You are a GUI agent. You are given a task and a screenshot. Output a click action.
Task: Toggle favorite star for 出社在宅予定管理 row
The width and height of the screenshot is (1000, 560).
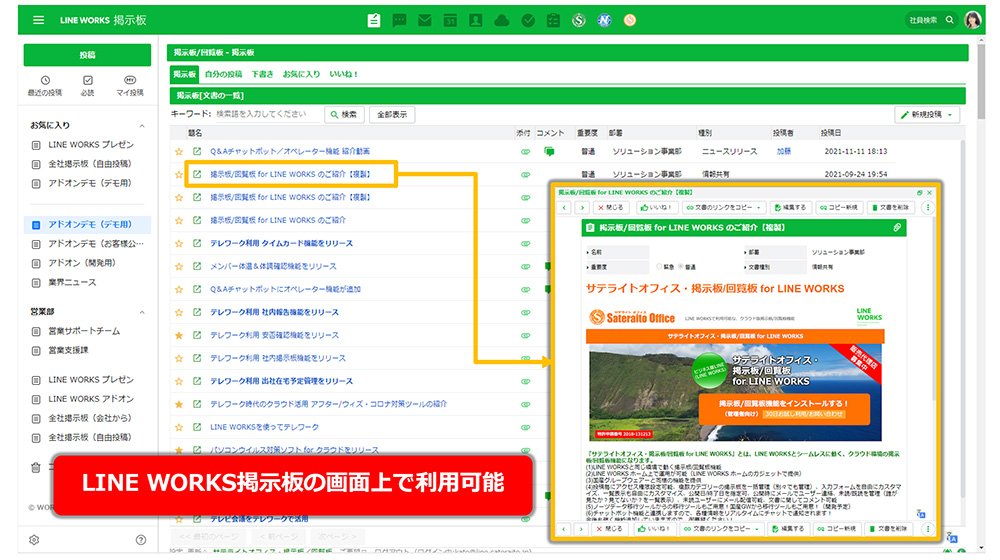click(x=179, y=381)
